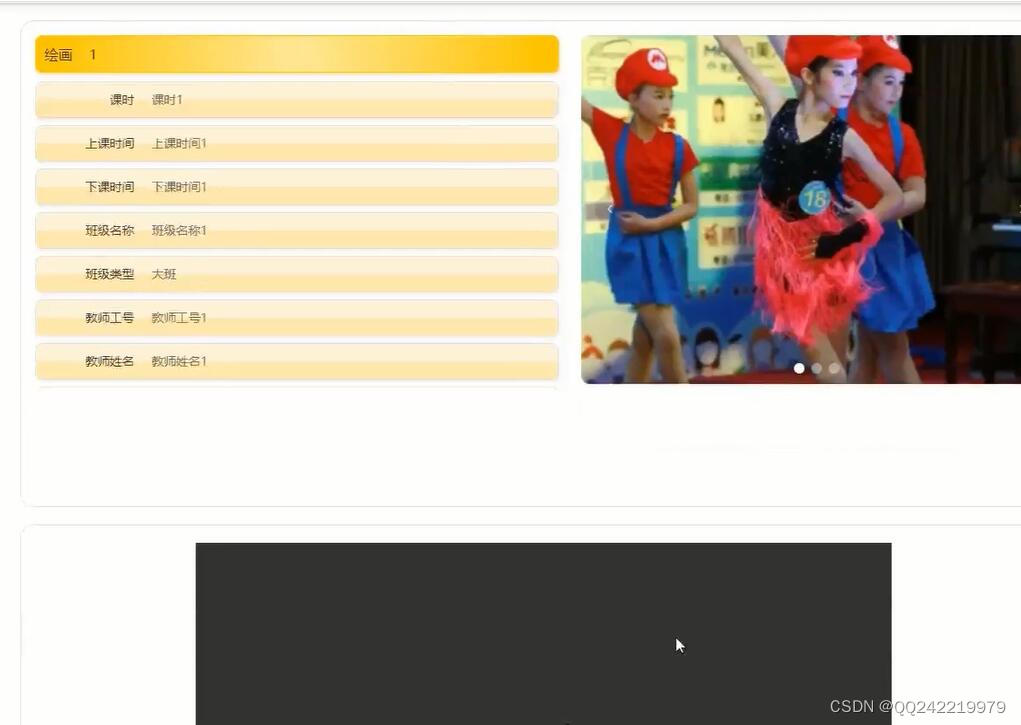The image size is (1021, 725).
Task: Click the 大班 class type row
Action: 296,273
